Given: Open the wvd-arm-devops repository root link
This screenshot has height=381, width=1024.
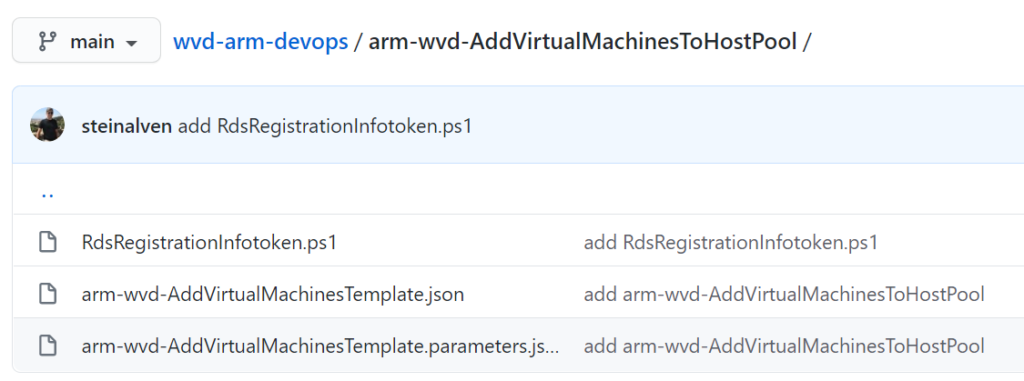Looking at the screenshot, I should (261, 42).
